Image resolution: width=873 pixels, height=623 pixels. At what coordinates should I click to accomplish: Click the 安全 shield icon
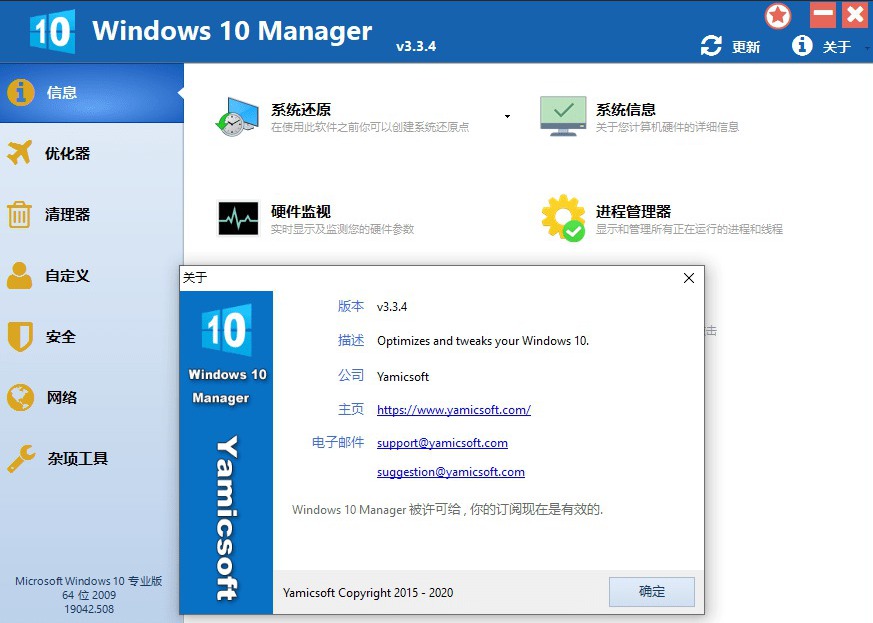click(x=20, y=336)
